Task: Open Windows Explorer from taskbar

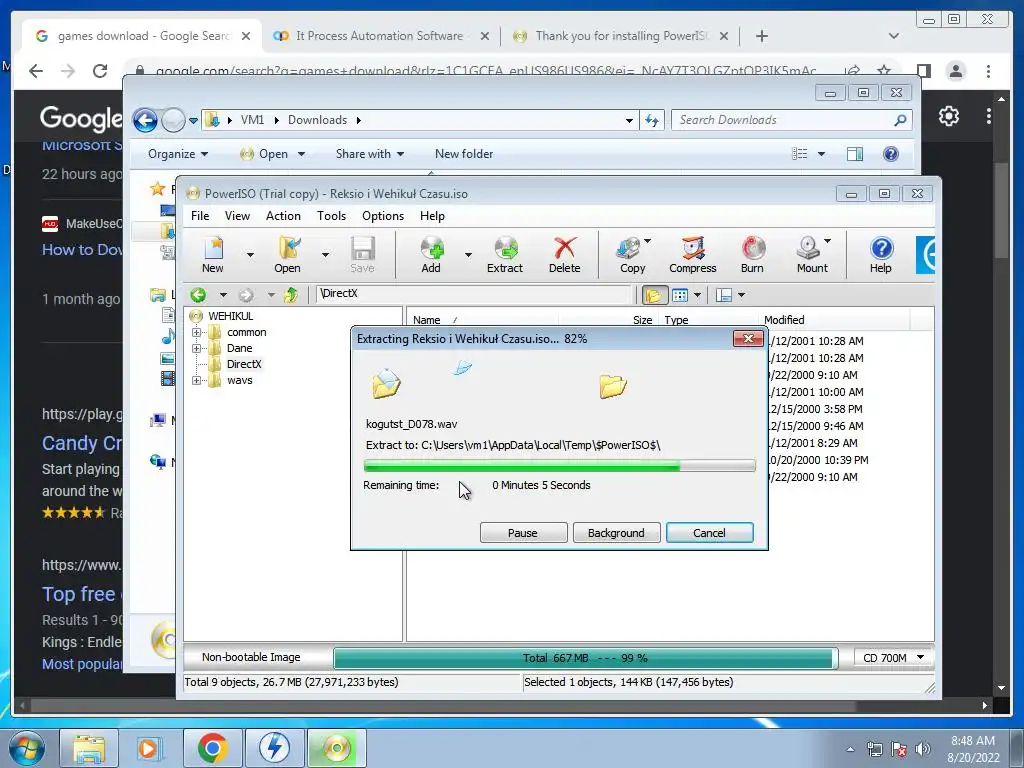Action: pos(89,748)
